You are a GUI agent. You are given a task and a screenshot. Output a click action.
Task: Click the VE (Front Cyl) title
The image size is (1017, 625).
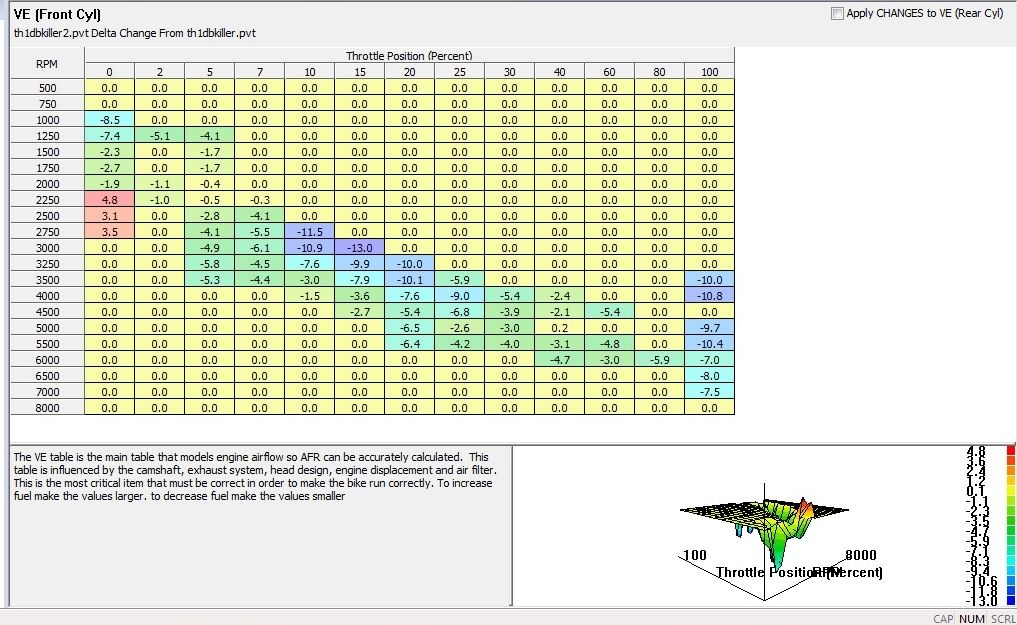tap(57, 14)
